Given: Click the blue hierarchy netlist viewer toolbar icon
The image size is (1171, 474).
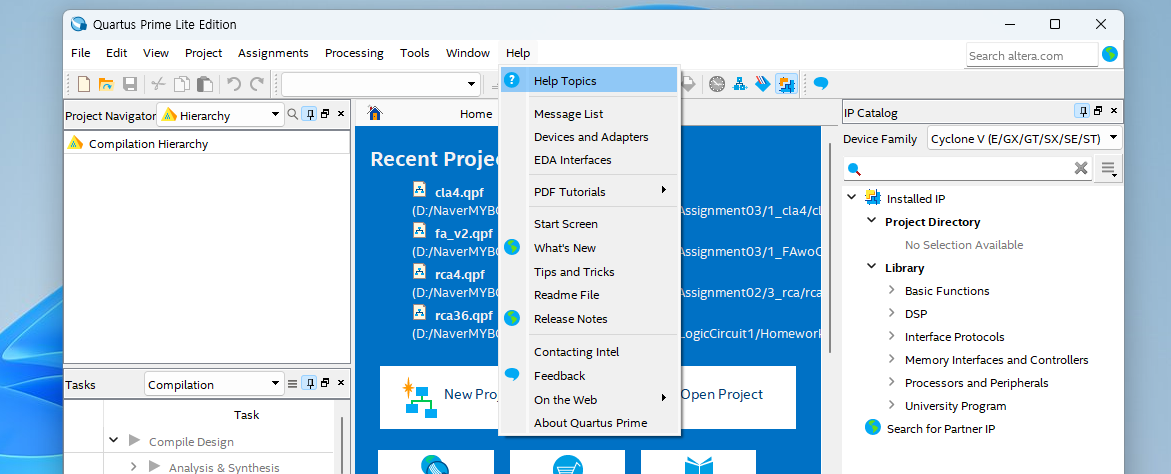Looking at the screenshot, I should tap(740, 84).
